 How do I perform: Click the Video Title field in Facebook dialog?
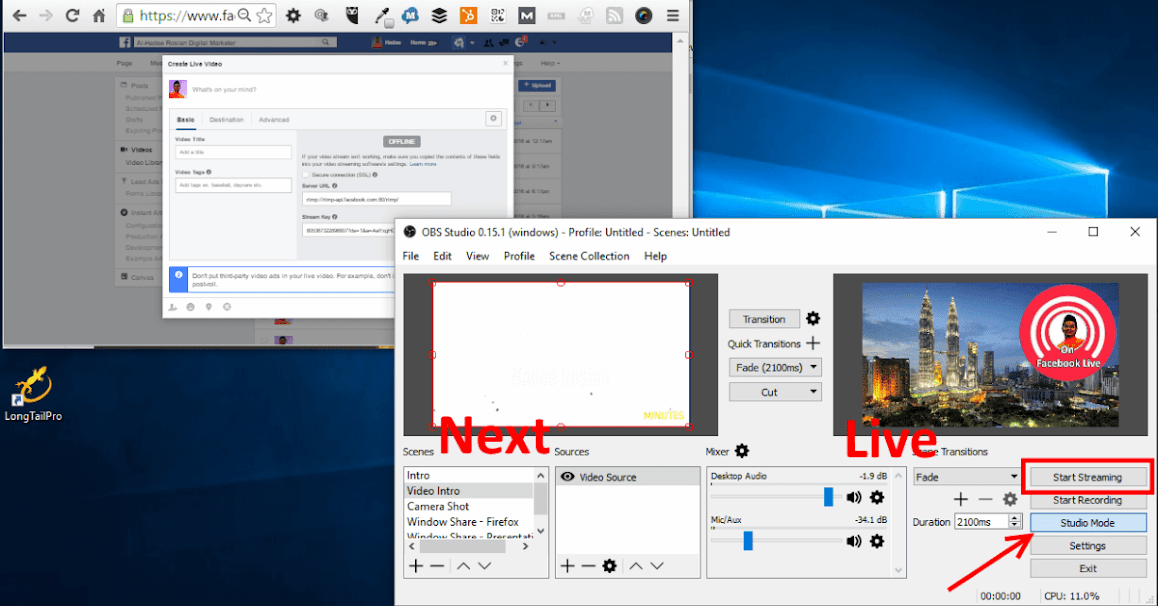click(x=233, y=152)
